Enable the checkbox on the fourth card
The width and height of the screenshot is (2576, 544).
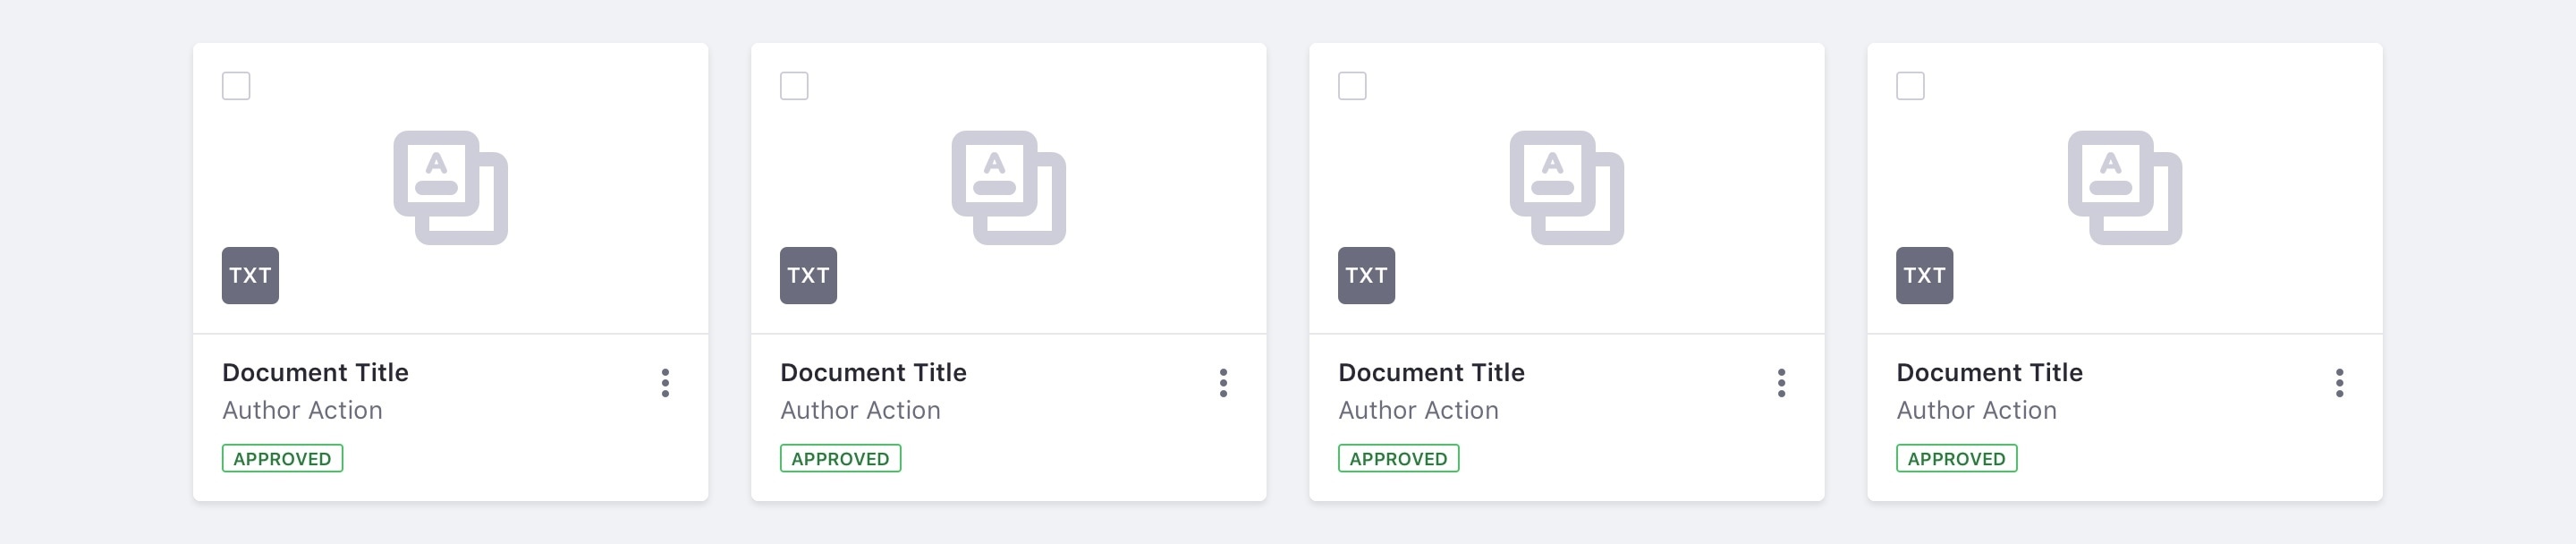(1910, 86)
